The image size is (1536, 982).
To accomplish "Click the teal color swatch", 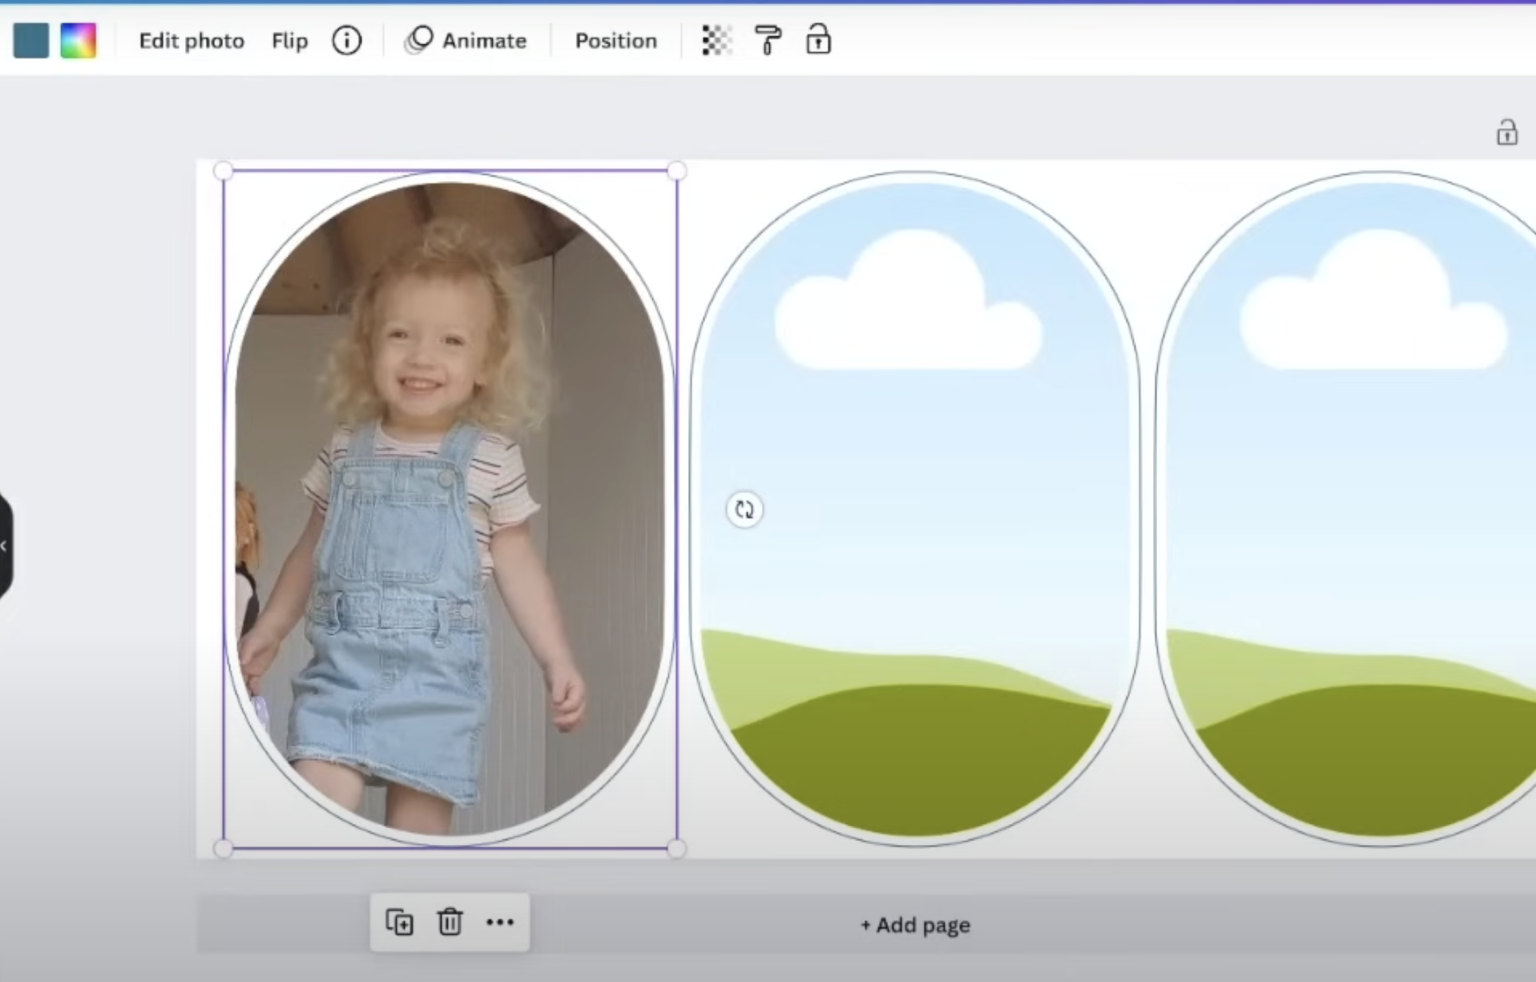I will (30, 40).
